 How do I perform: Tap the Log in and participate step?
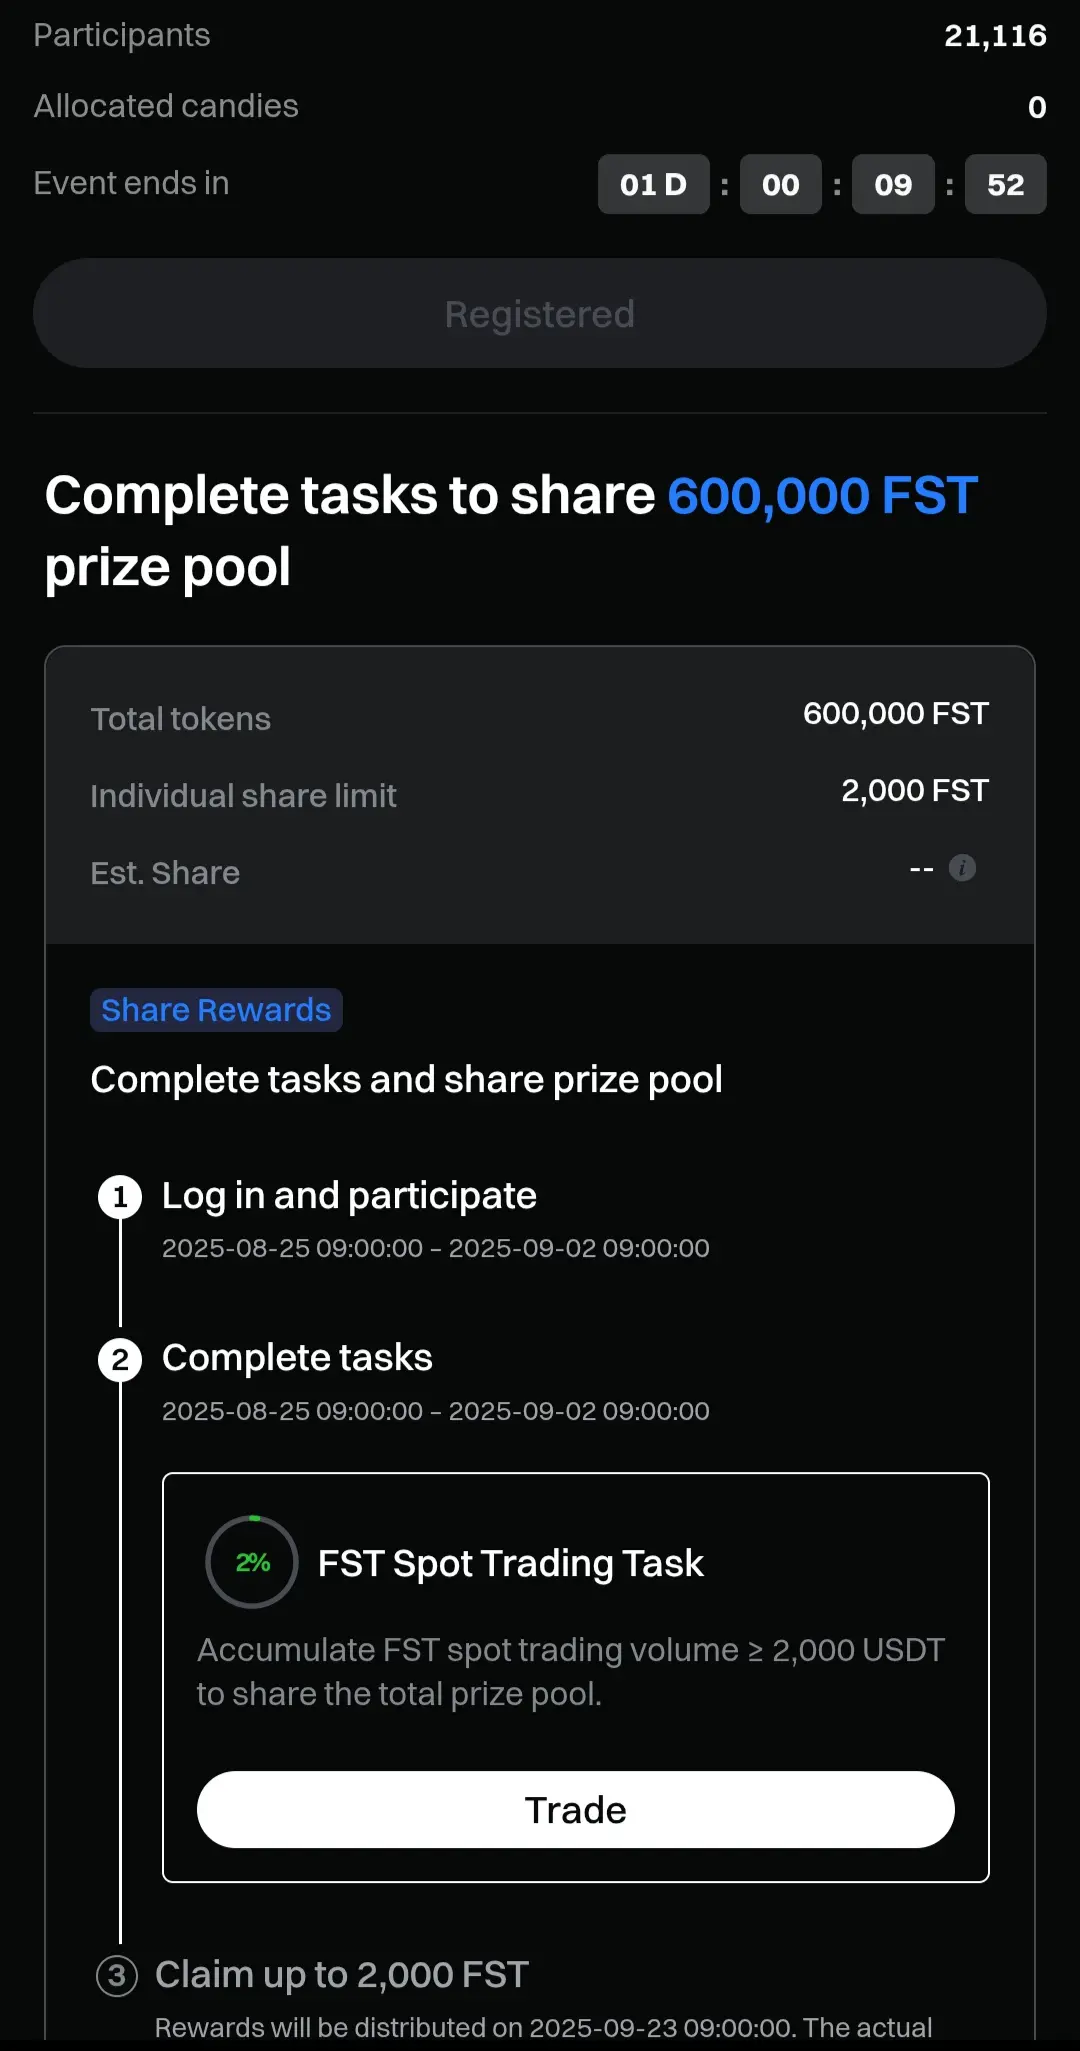coord(350,1196)
